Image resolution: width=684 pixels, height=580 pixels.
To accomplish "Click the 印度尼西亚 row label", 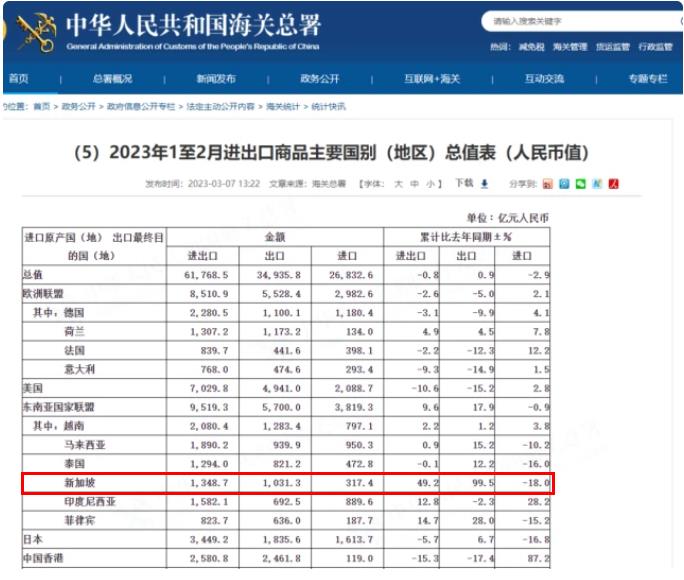I will [x=90, y=502].
